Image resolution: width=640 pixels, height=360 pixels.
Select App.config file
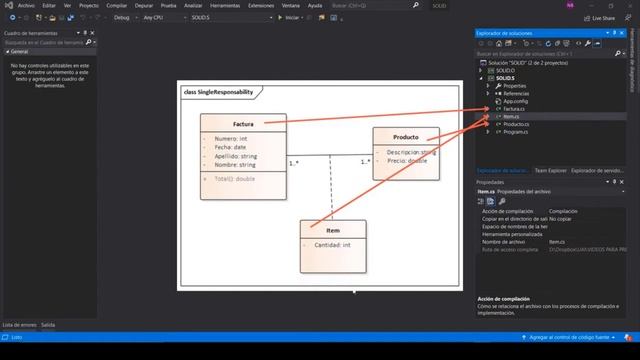(x=515, y=101)
